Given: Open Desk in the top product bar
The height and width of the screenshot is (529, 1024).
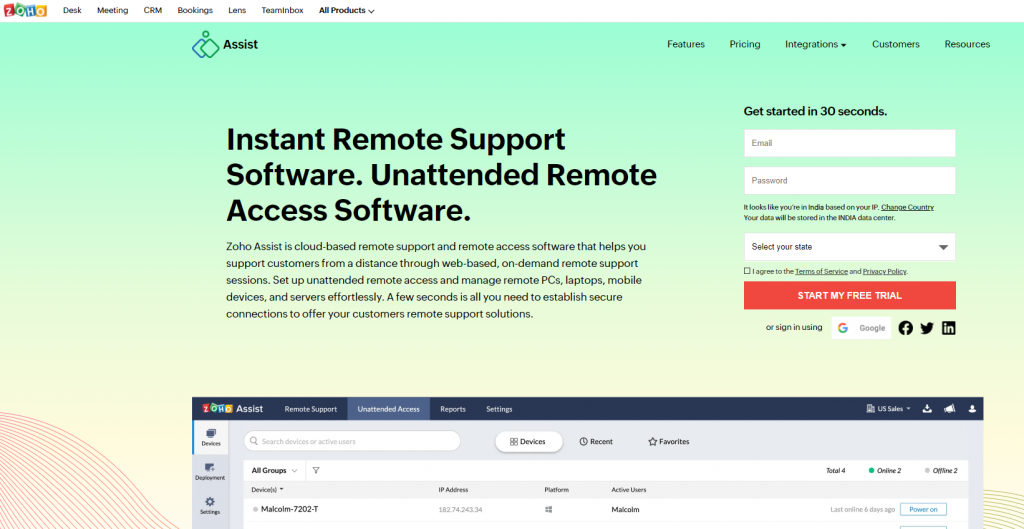Looking at the screenshot, I should point(72,10).
